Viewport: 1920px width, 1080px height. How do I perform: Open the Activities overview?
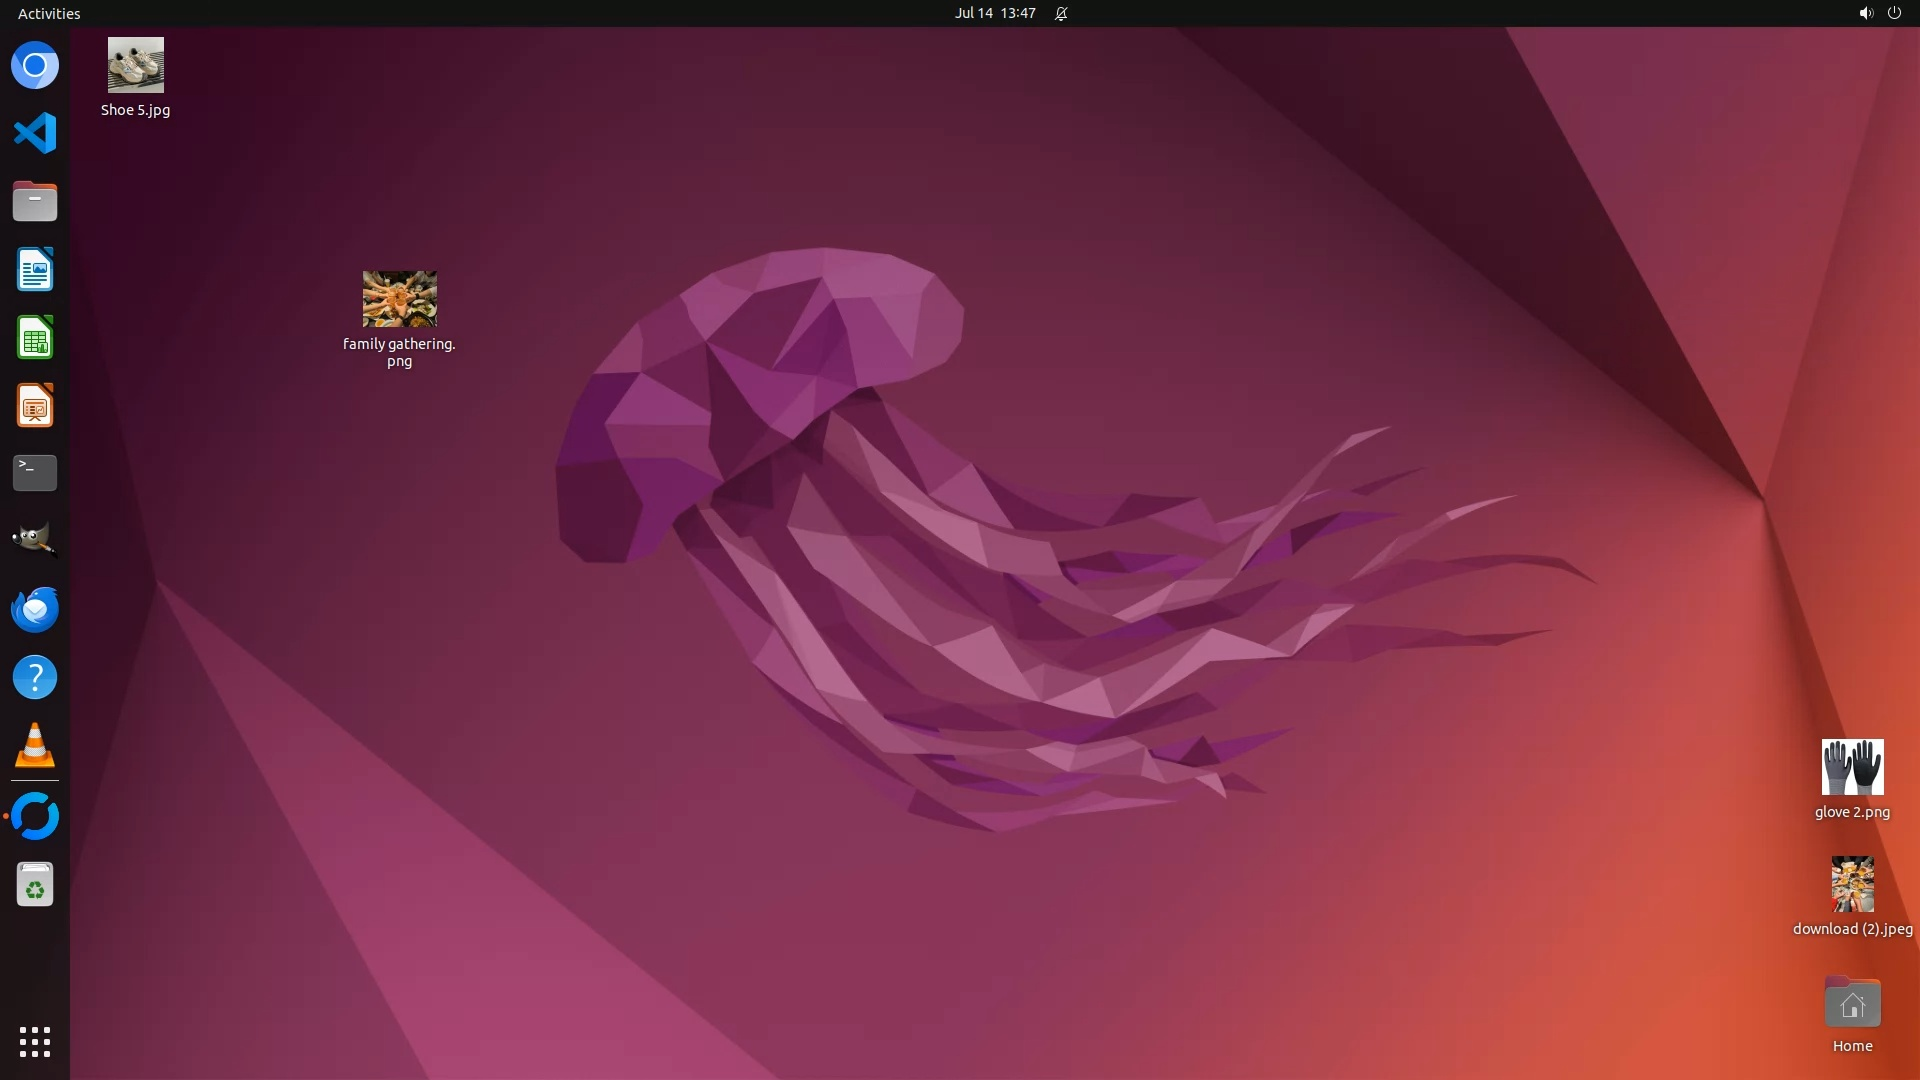click(49, 13)
